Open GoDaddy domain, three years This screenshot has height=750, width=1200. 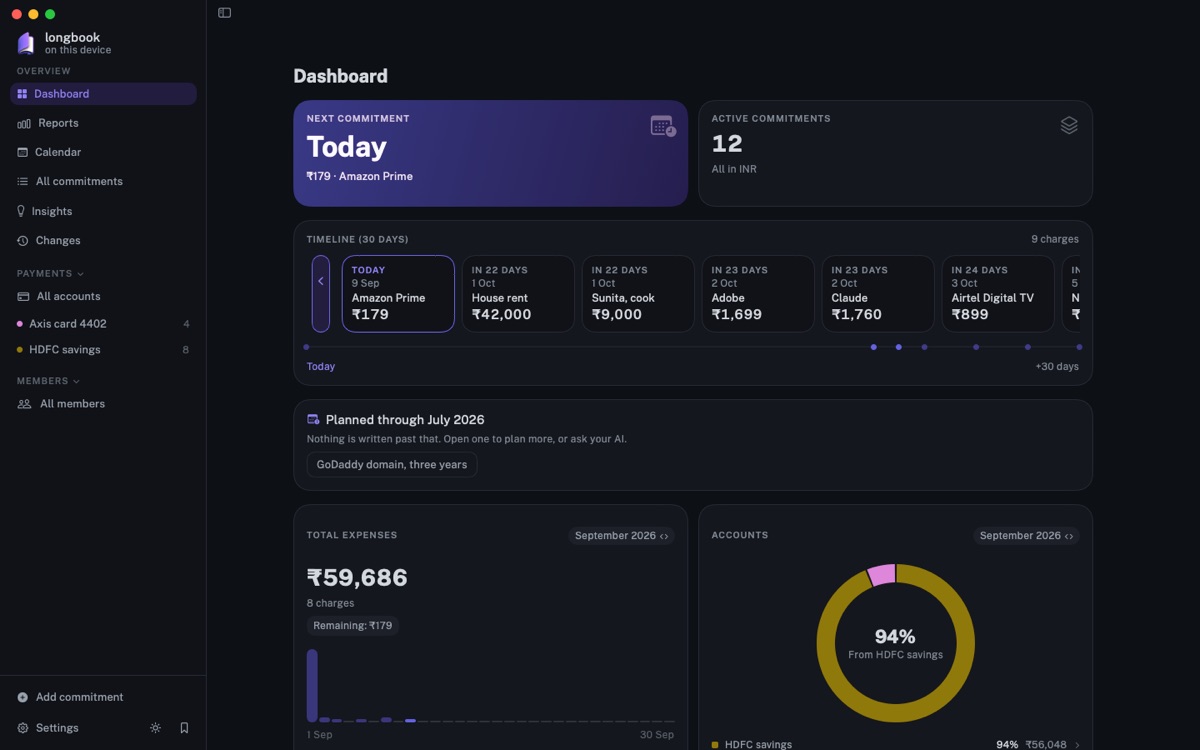(x=392, y=465)
